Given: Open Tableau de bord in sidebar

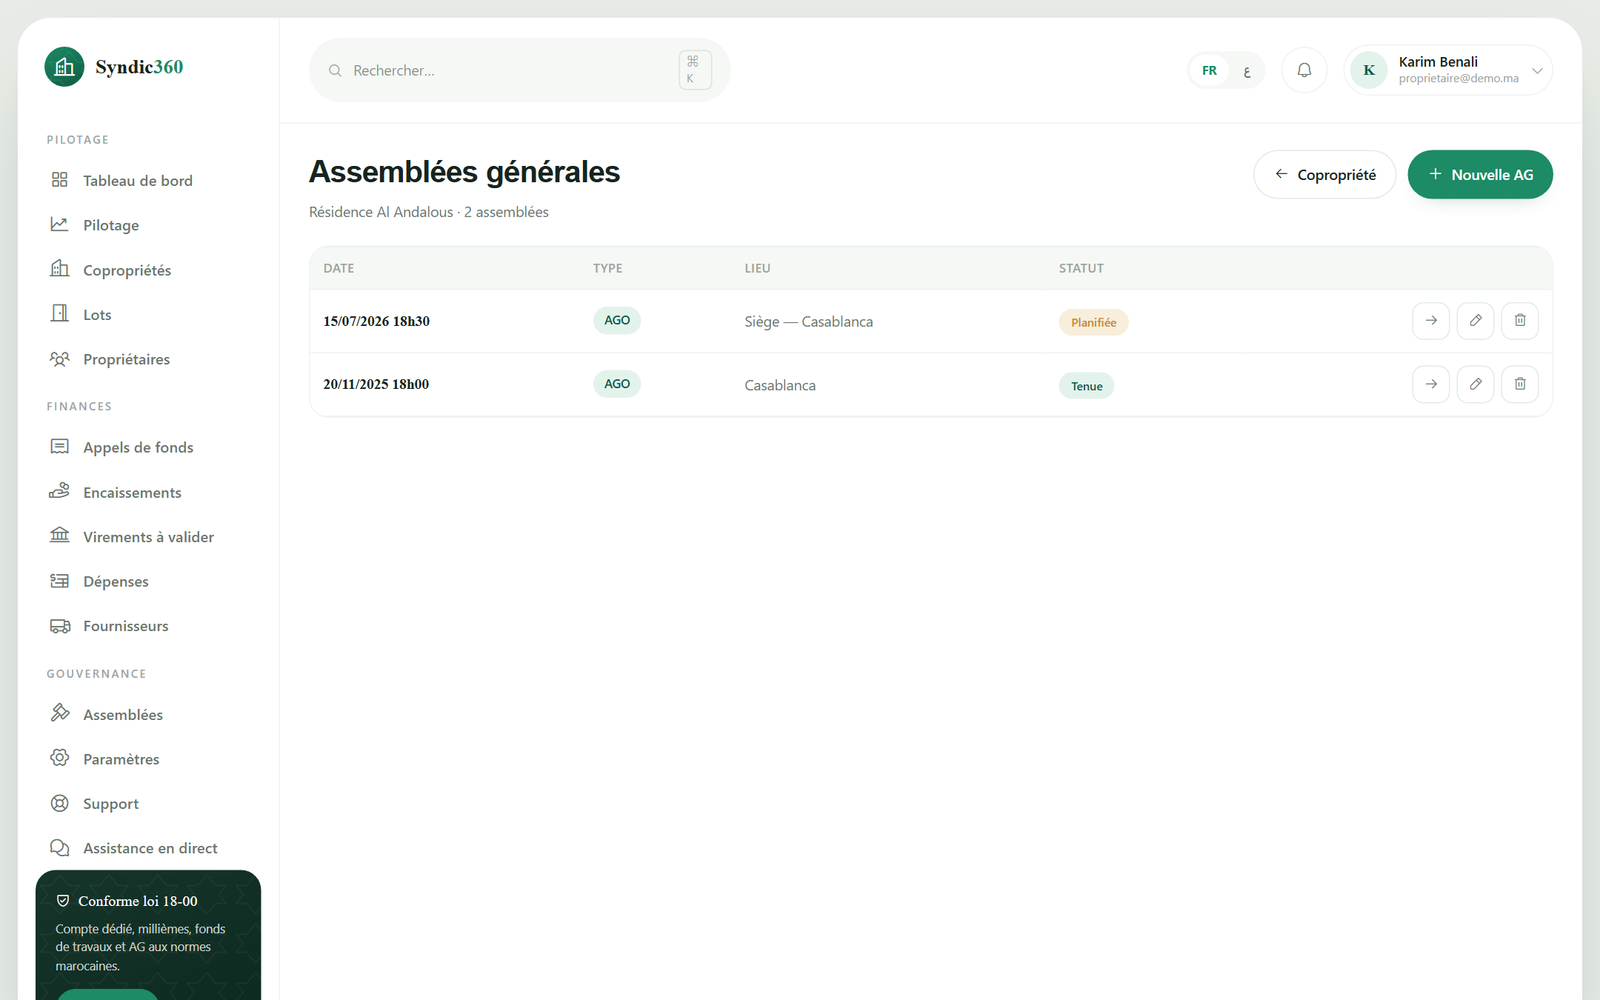Looking at the screenshot, I should (136, 180).
